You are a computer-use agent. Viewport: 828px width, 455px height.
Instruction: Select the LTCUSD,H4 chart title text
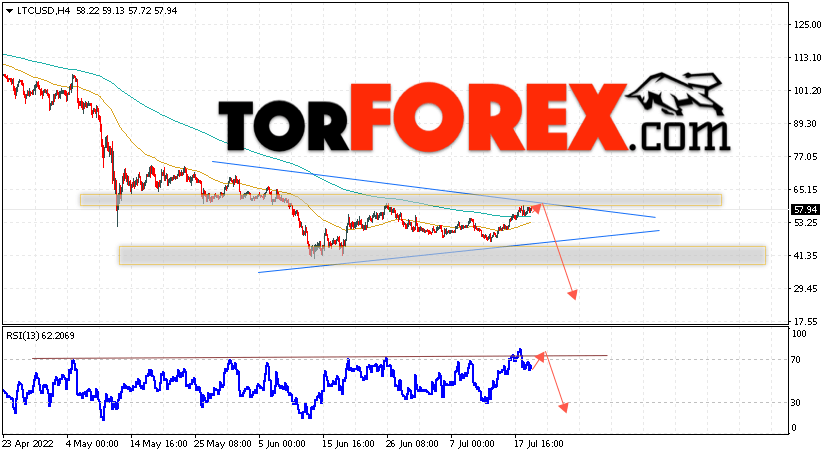[x=44, y=11]
